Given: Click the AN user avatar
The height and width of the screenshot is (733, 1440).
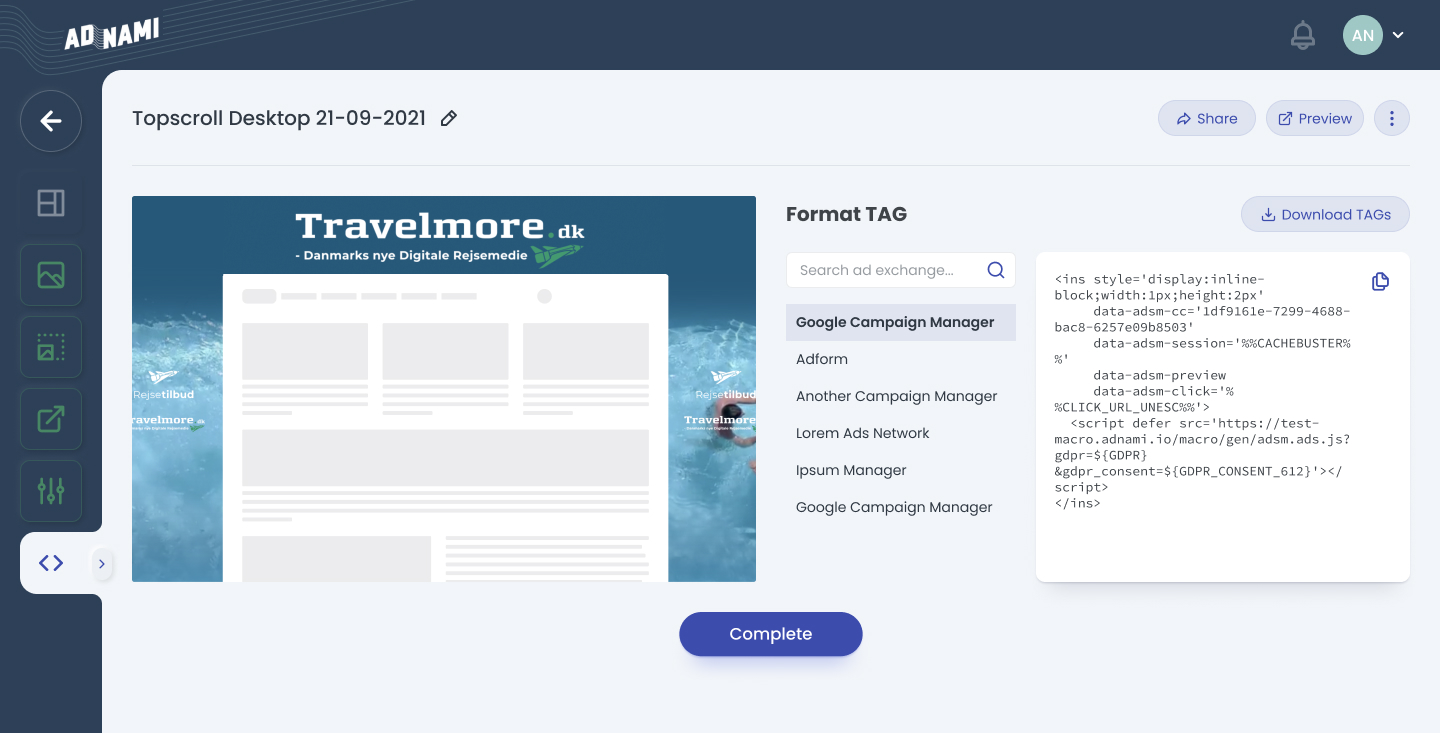Looking at the screenshot, I should click(x=1363, y=35).
